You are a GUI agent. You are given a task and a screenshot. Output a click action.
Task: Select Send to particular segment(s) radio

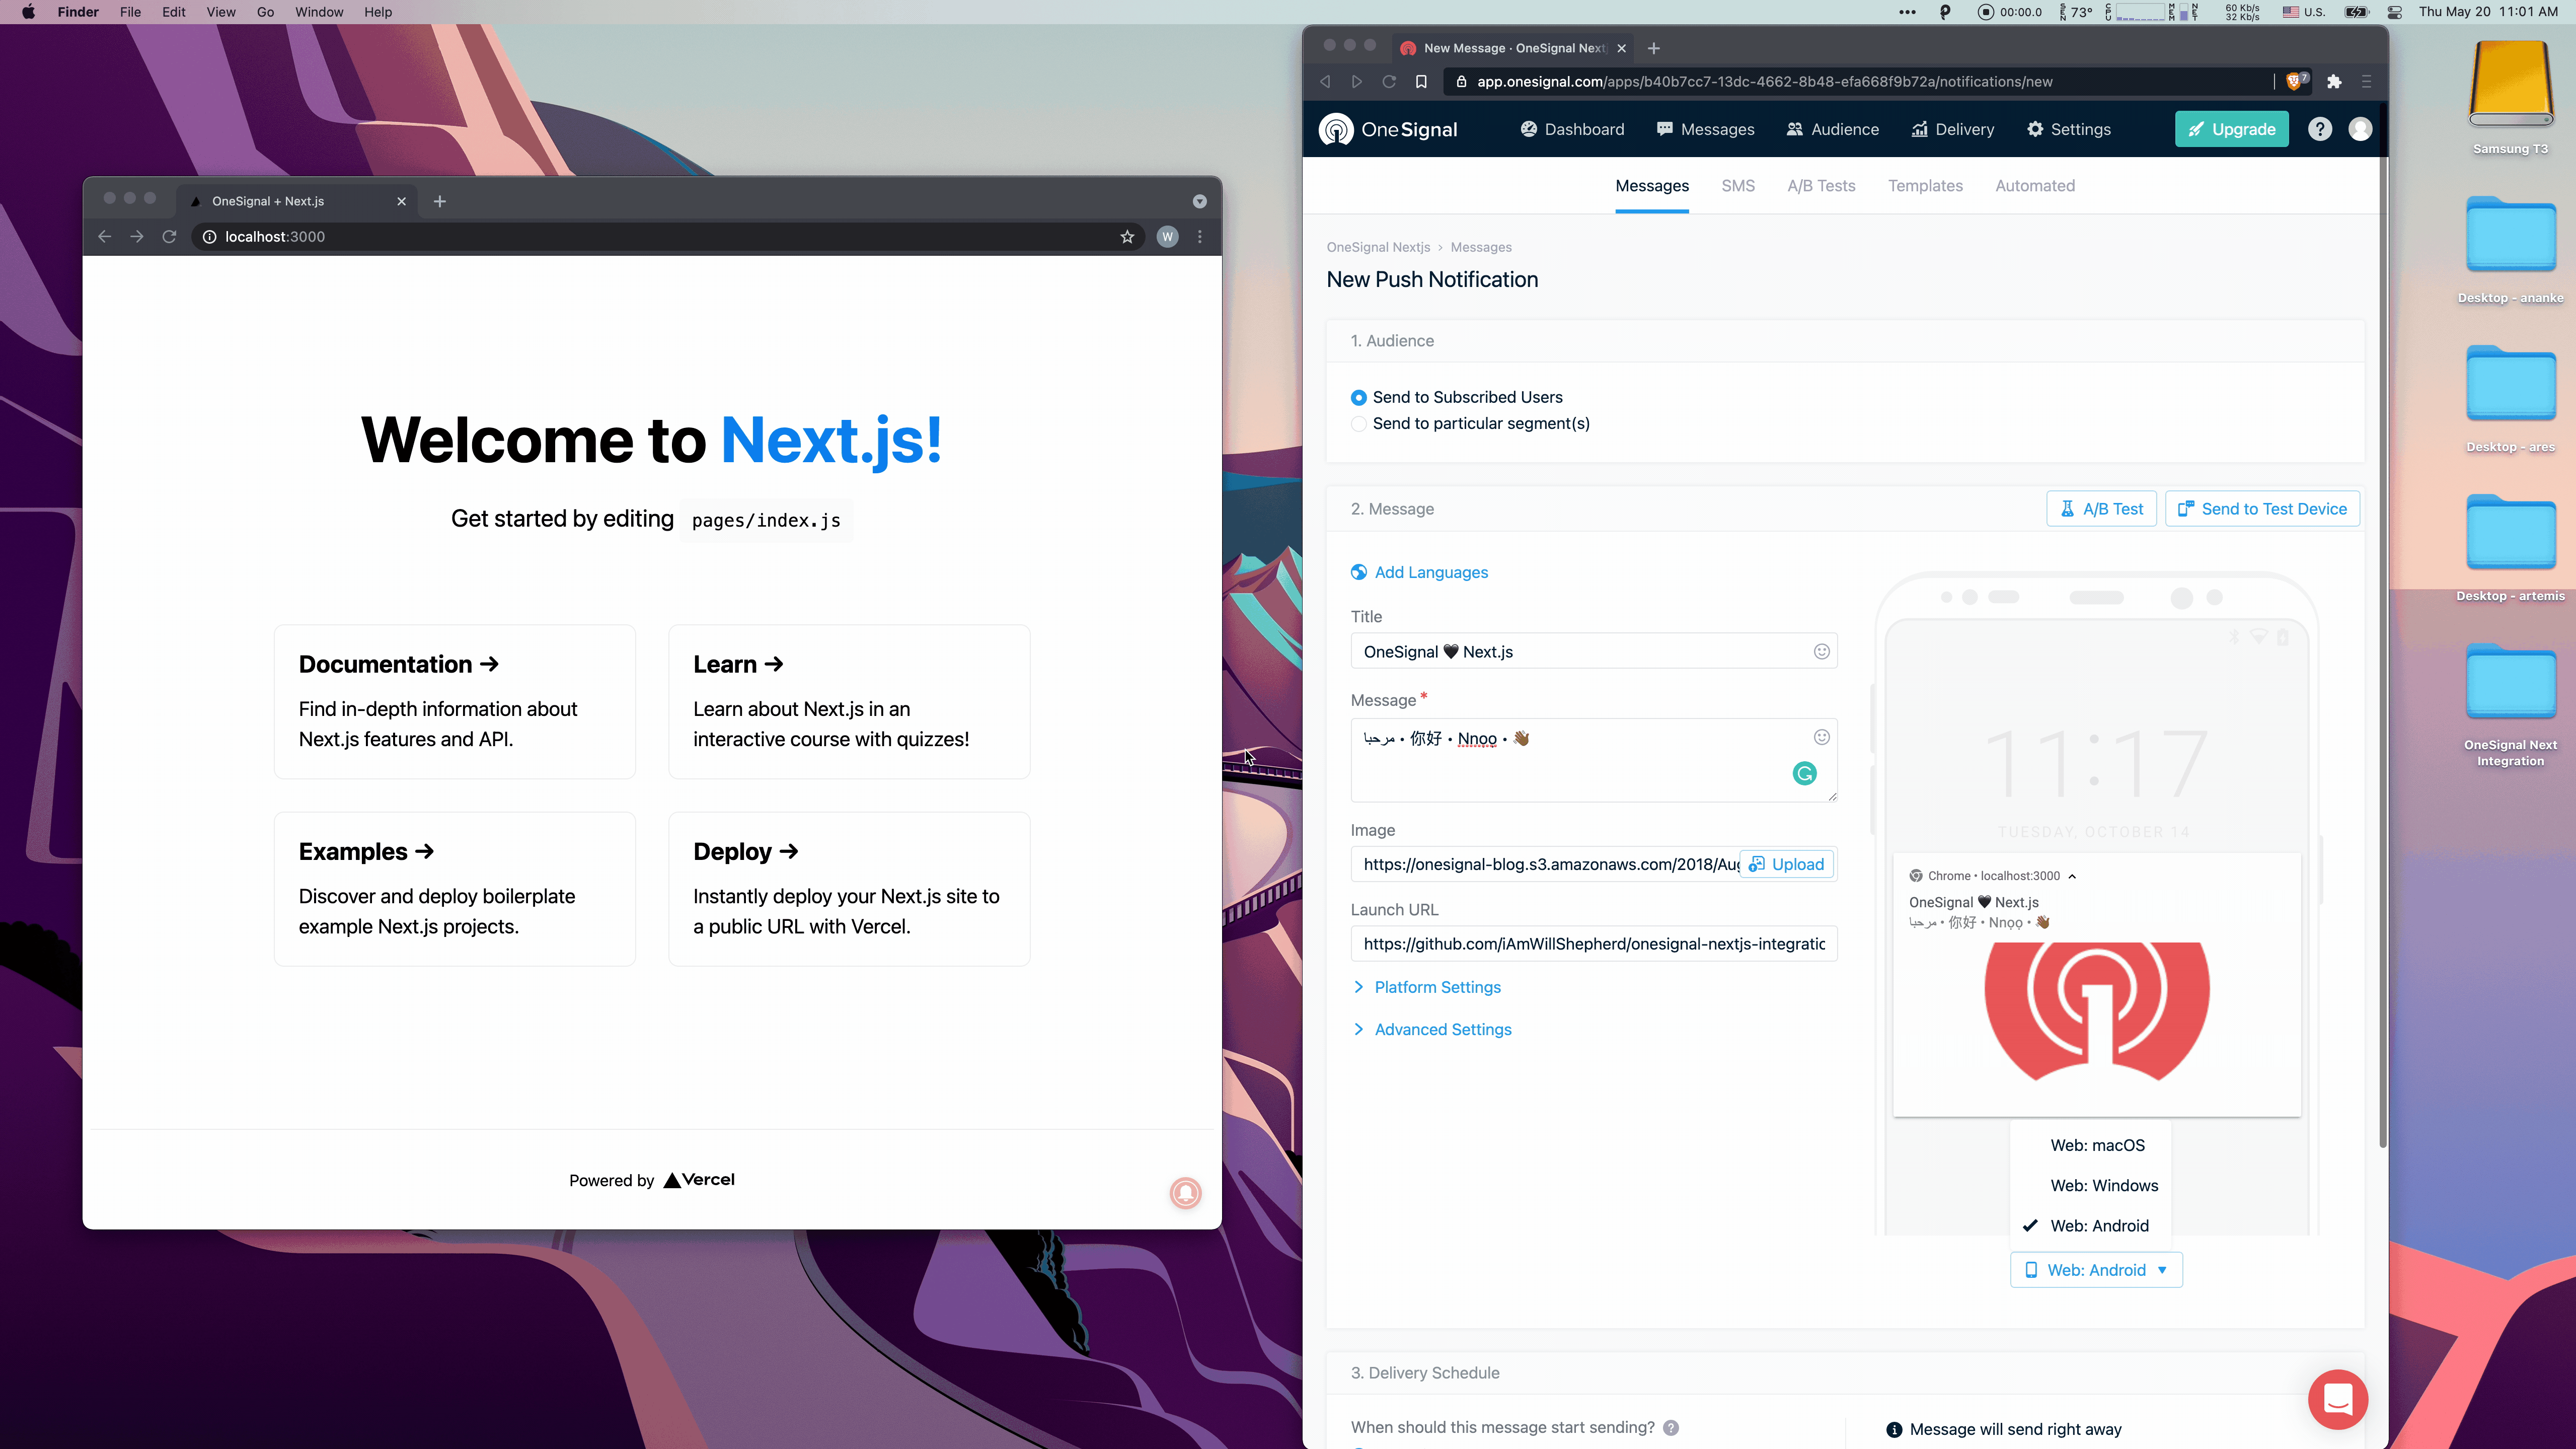point(1358,424)
